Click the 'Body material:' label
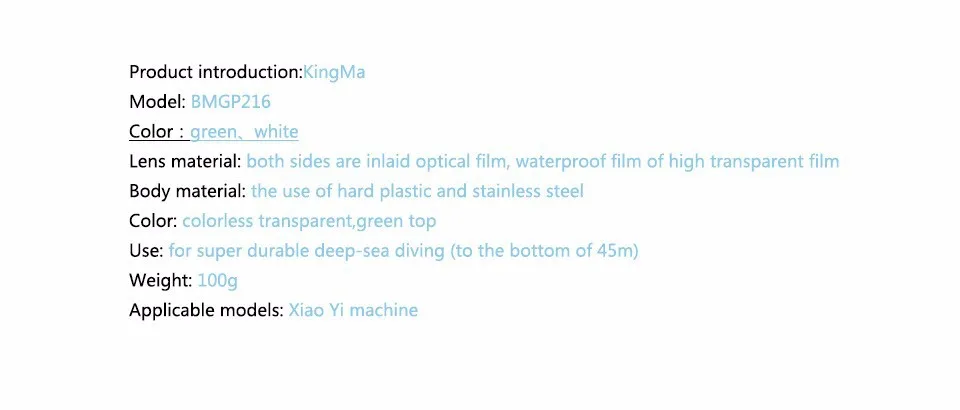The height and width of the screenshot is (410, 960). (187, 191)
